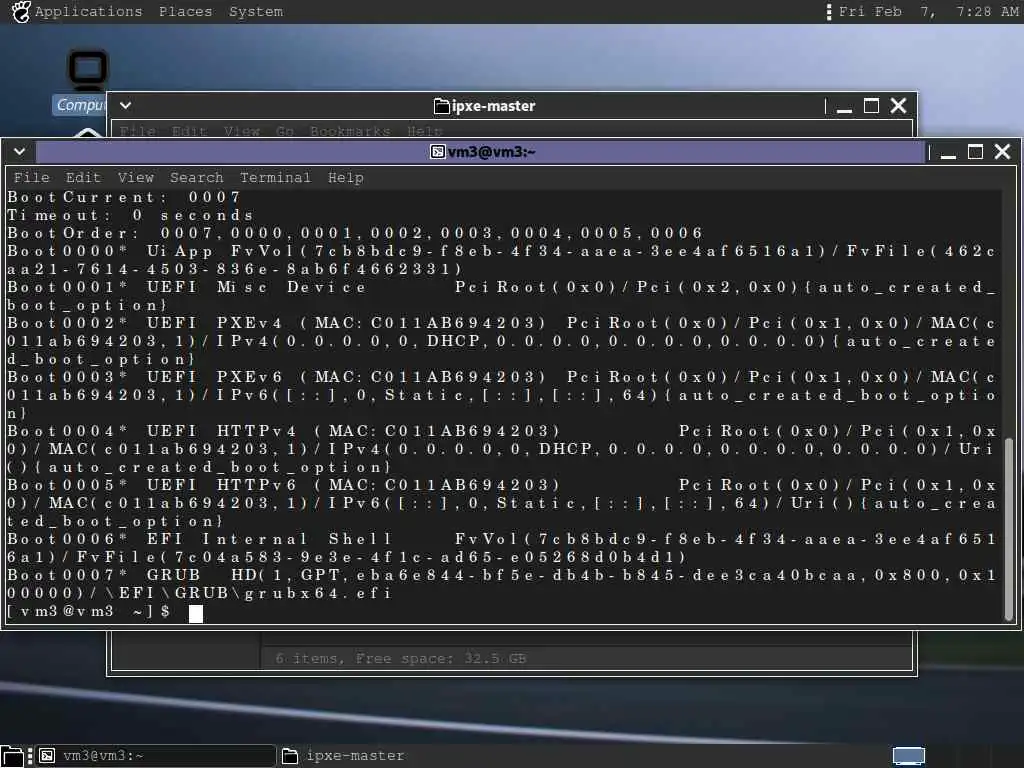Click the MATE foot logo icon

tap(20, 12)
